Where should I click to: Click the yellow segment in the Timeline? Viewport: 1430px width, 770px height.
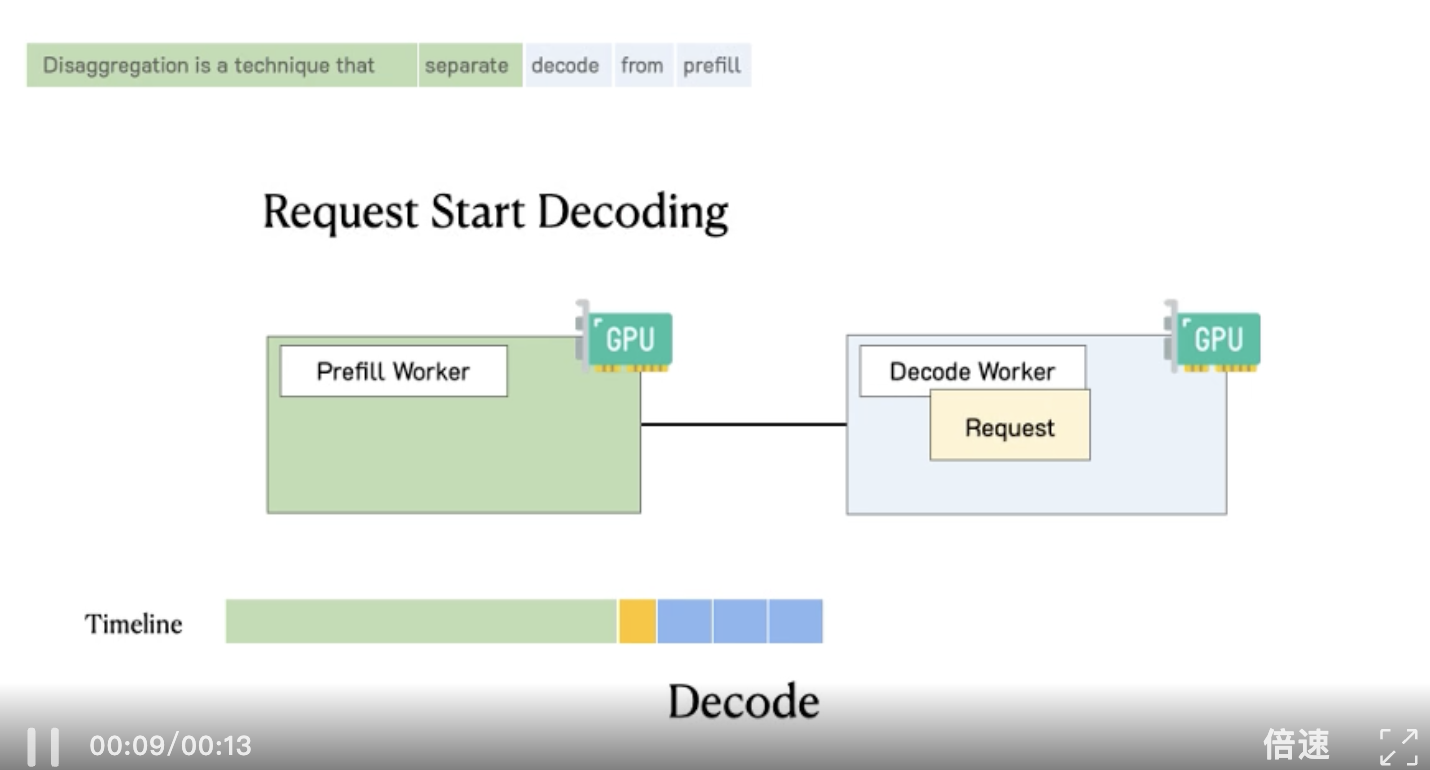click(638, 621)
